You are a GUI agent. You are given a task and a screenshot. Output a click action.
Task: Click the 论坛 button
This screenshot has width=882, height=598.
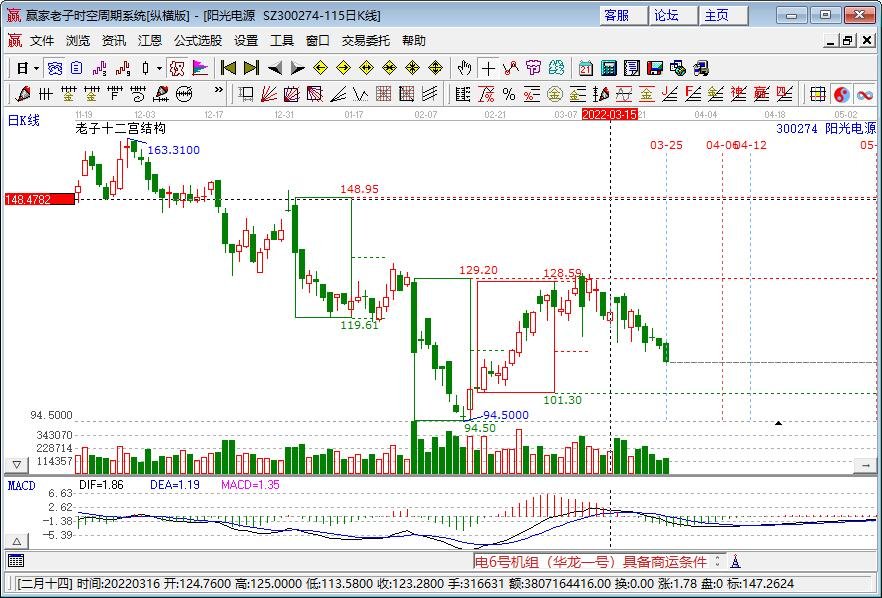(x=673, y=15)
